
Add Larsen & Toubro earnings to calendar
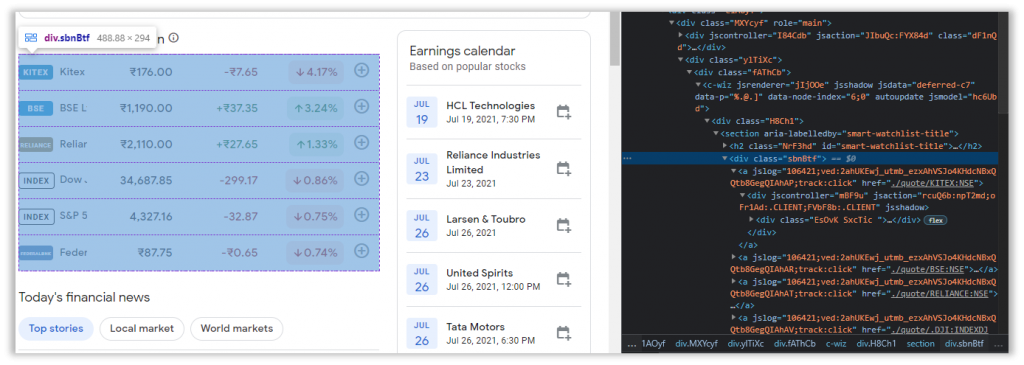click(x=564, y=226)
